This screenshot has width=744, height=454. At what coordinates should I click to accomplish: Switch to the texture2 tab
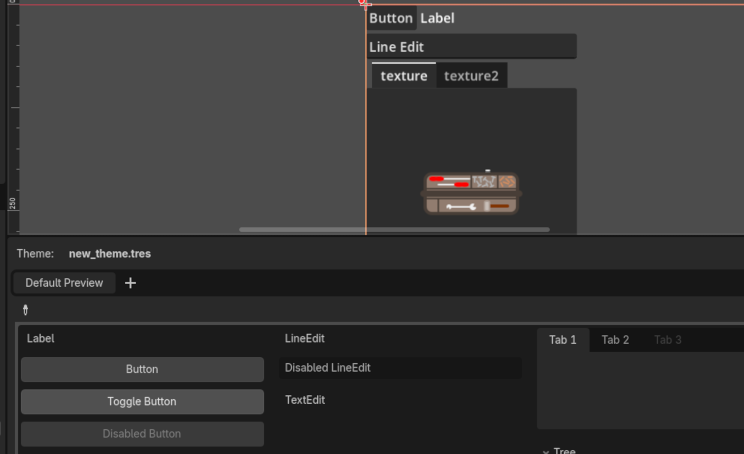471,76
